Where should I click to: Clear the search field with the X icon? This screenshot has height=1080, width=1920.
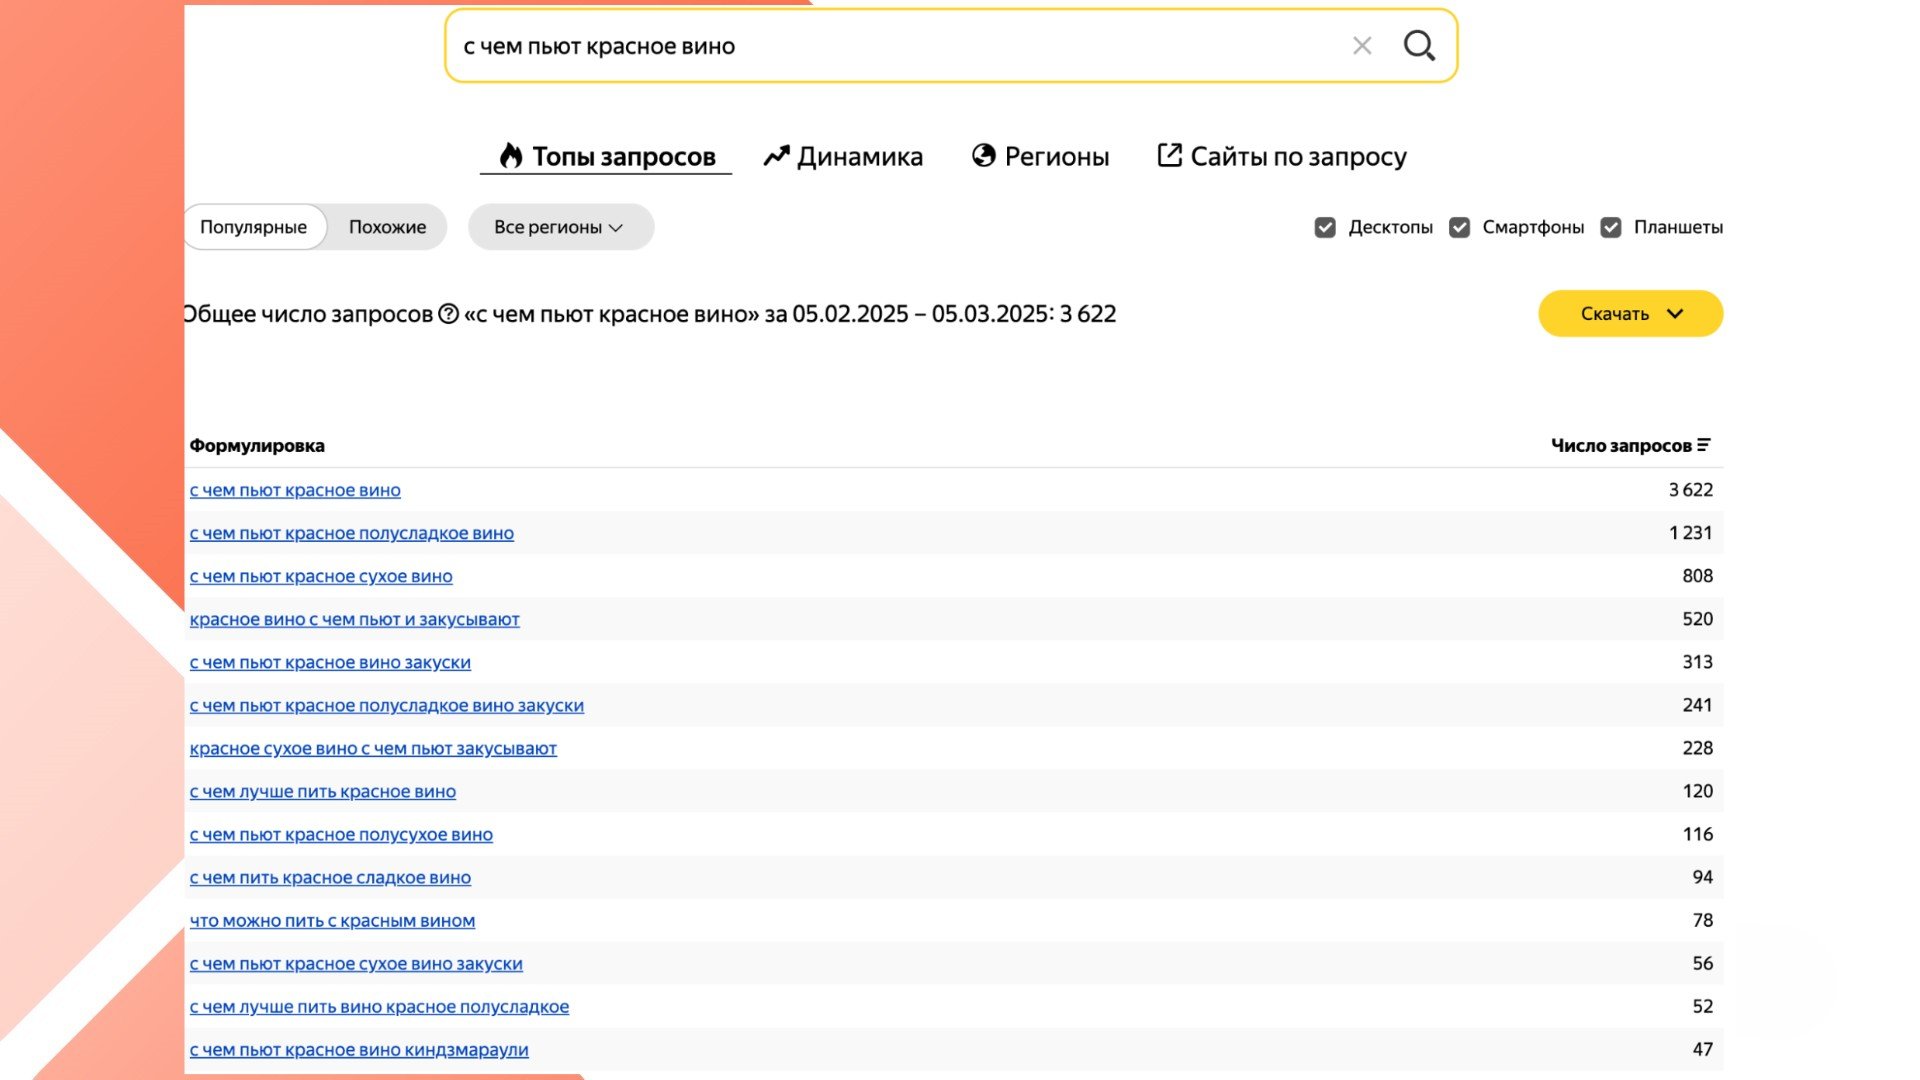[1361, 46]
